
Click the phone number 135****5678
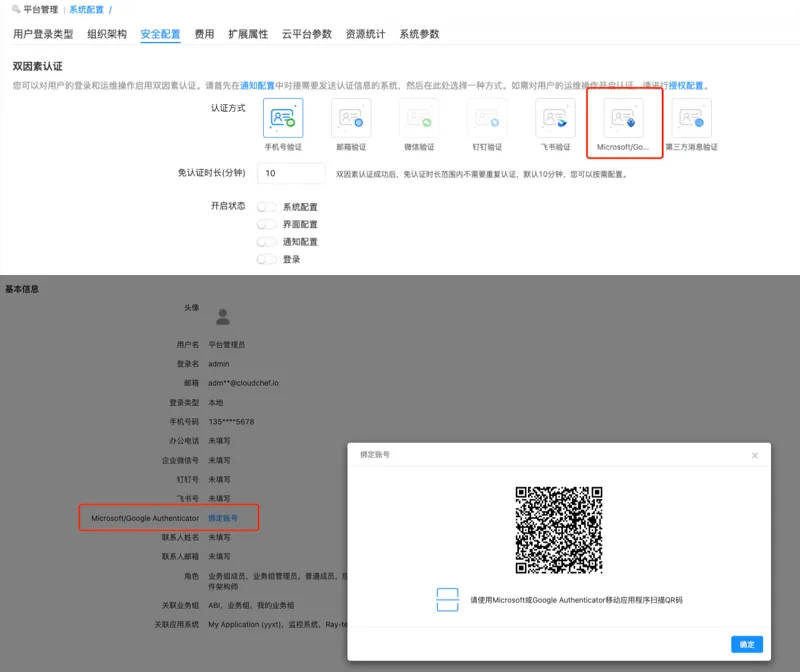pyautogui.click(x=231, y=421)
